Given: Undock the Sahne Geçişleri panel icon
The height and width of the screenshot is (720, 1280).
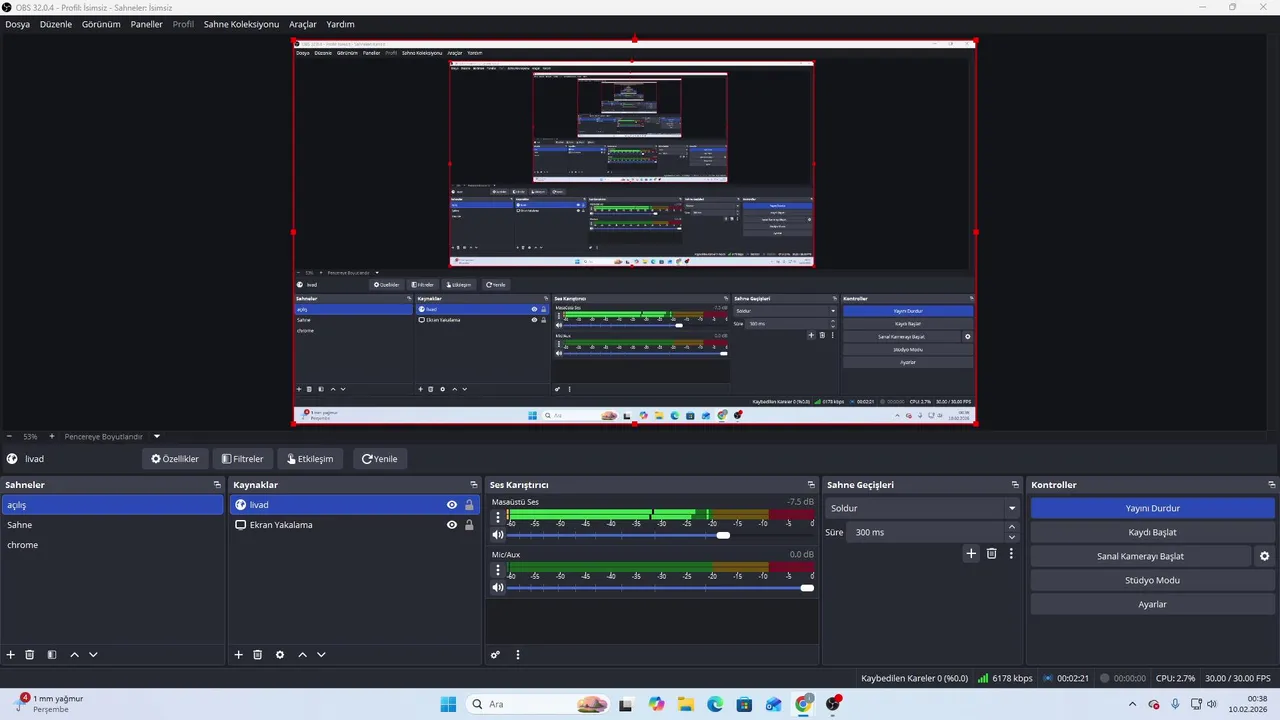Looking at the screenshot, I should (1015, 485).
